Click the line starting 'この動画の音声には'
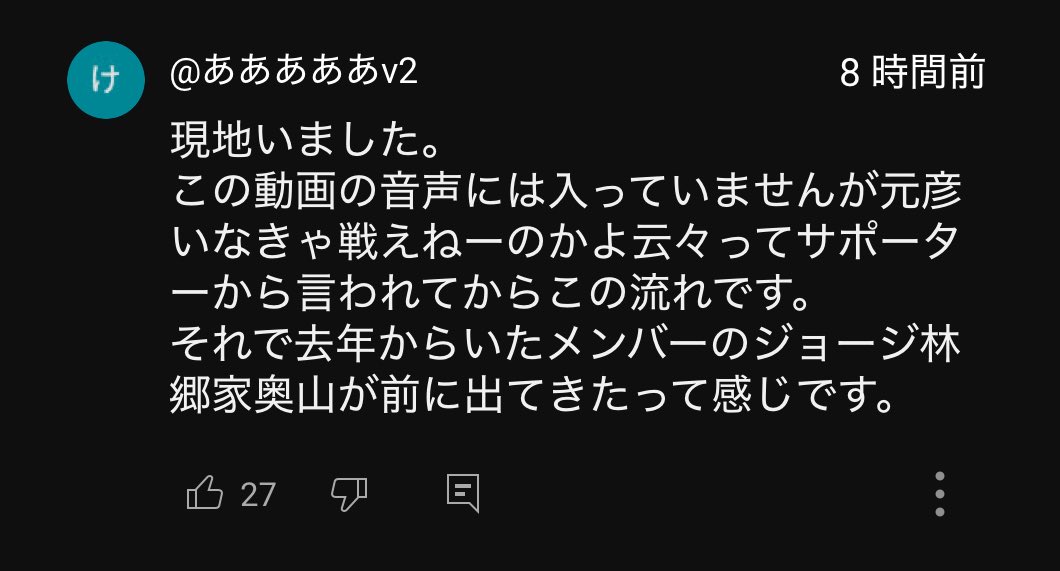Screen dimensions: 1060x571 pyautogui.click(x=567, y=191)
